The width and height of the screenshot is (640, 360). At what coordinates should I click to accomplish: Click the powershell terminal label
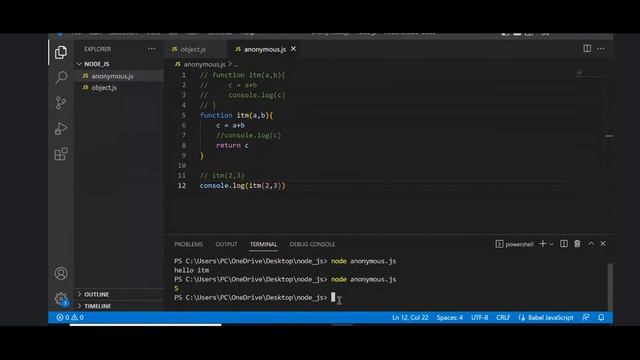[514, 244]
